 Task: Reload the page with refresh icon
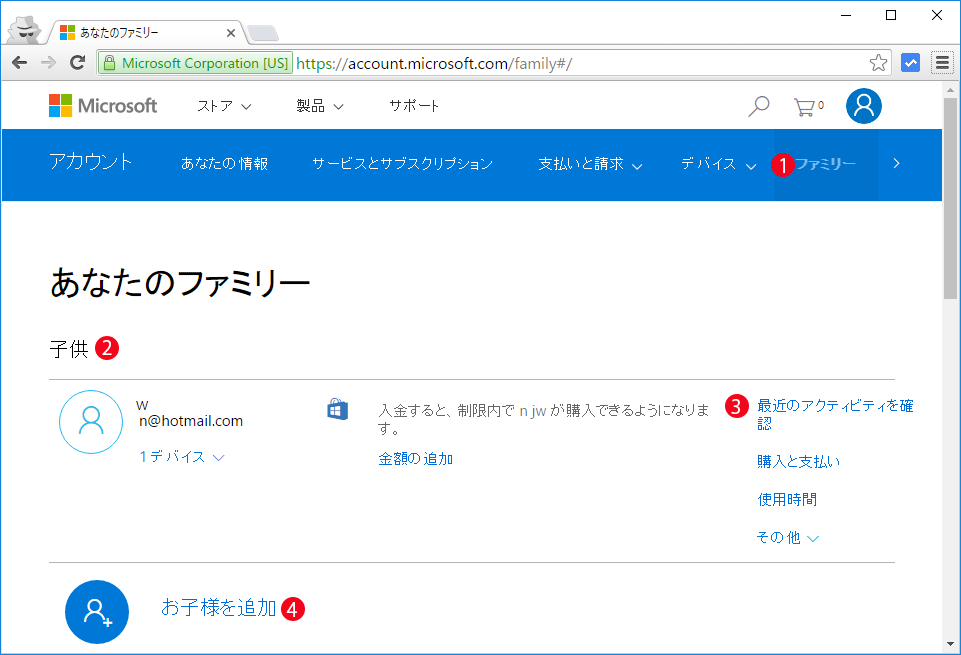[77, 62]
